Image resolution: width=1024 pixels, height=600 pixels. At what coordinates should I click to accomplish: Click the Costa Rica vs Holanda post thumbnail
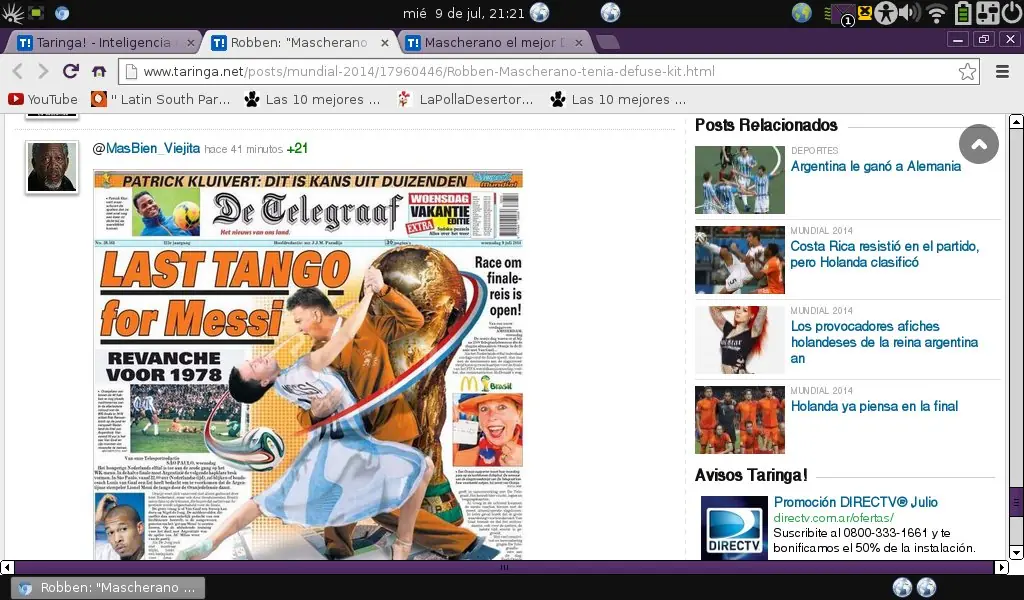coord(740,260)
